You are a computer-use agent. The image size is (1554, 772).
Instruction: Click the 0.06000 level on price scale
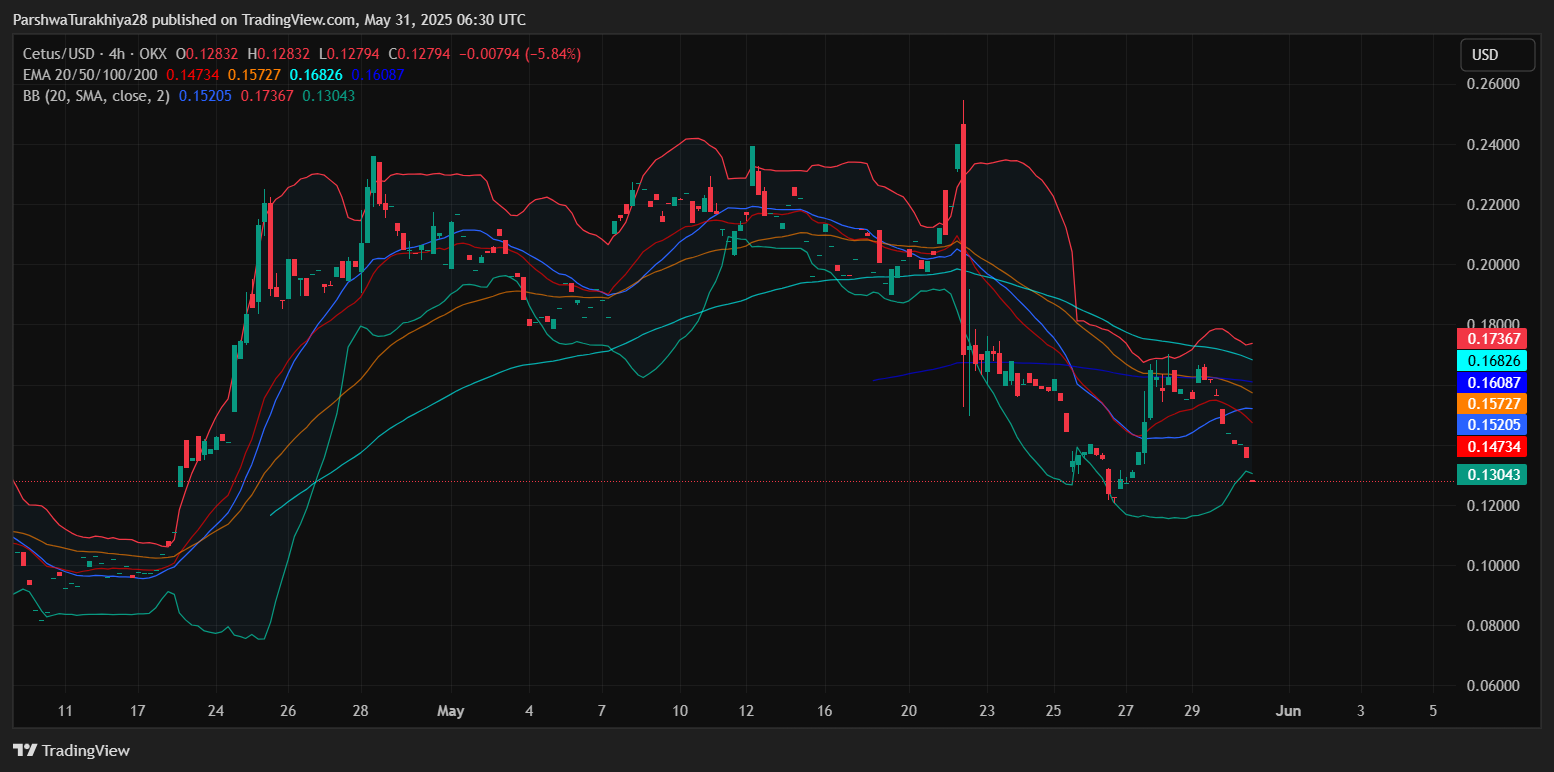coord(1493,686)
